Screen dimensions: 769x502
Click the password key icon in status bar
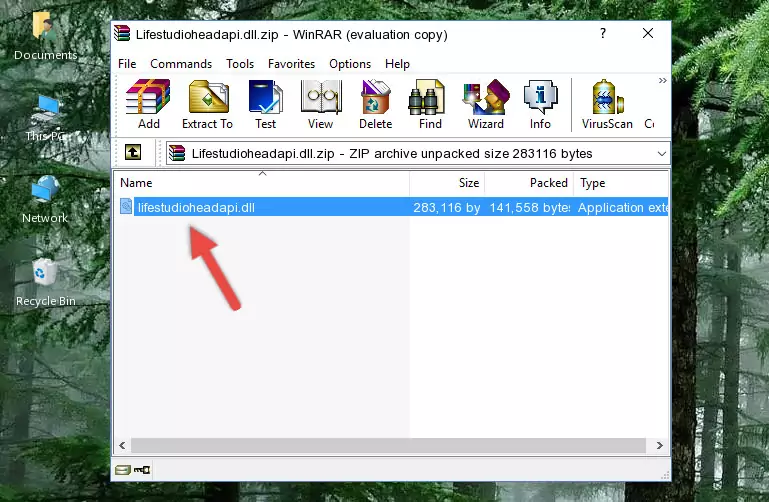[142, 470]
